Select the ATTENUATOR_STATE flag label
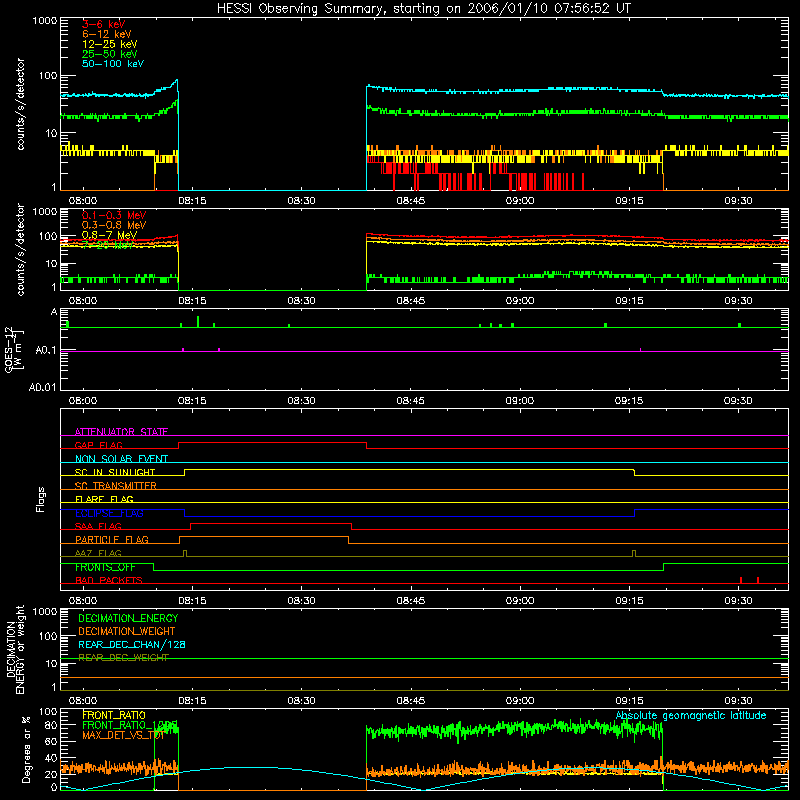This screenshot has height=800, width=800. point(121,432)
